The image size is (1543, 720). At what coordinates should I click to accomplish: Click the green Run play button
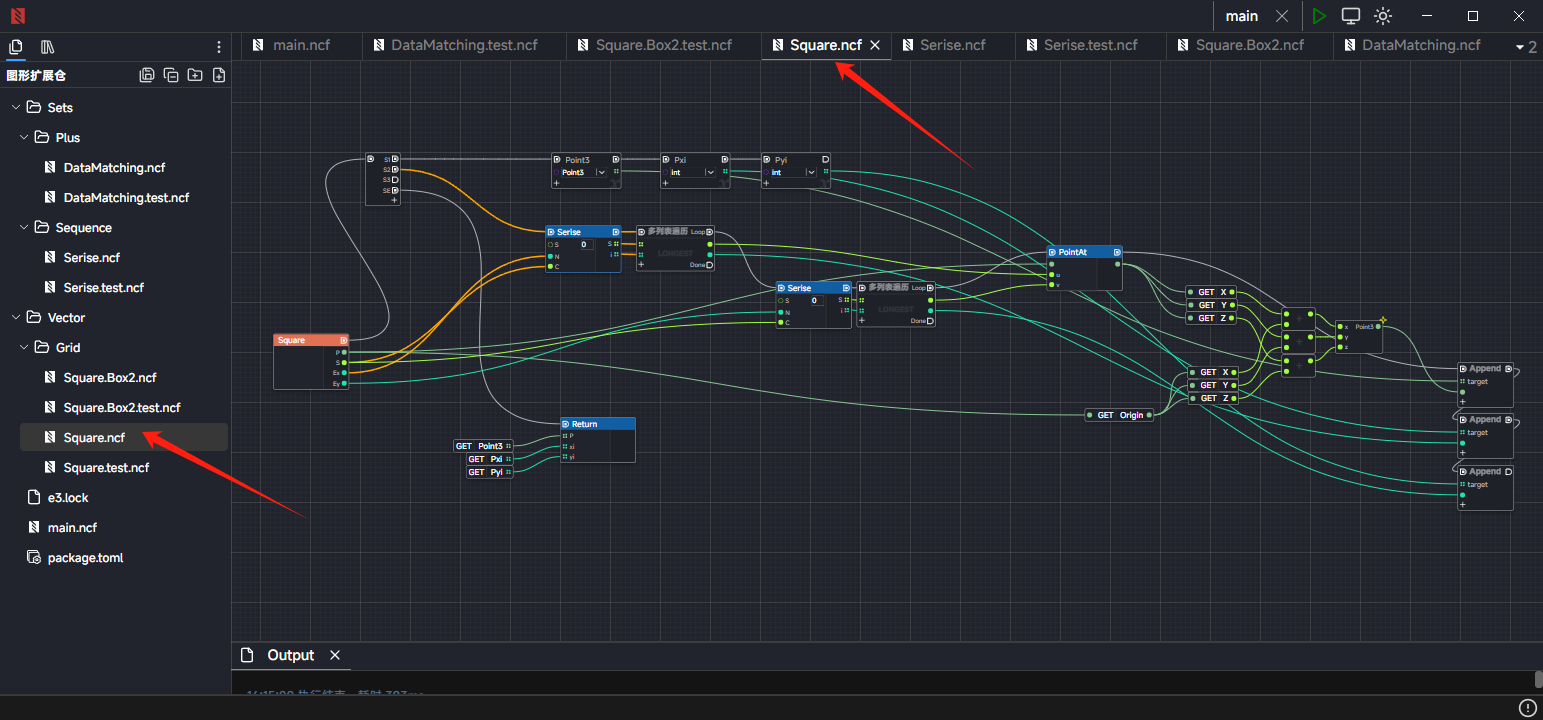pos(1319,16)
